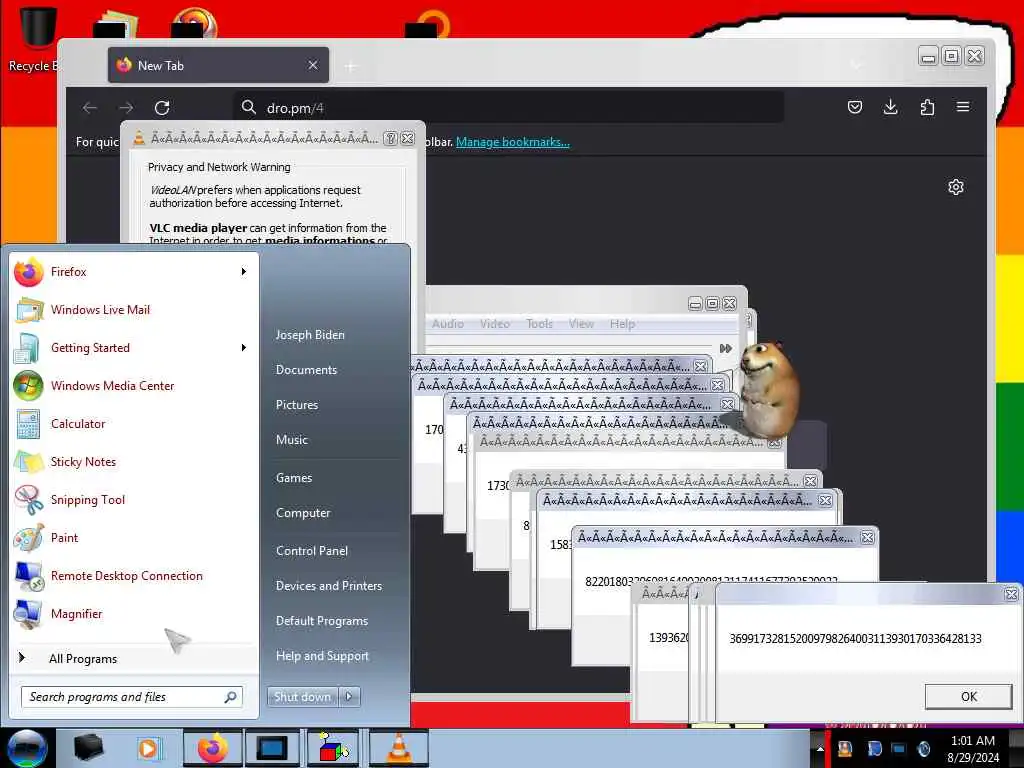Select the New Tab tab
This screenshot has width=1024, height=768.
[x=218, y=65]
